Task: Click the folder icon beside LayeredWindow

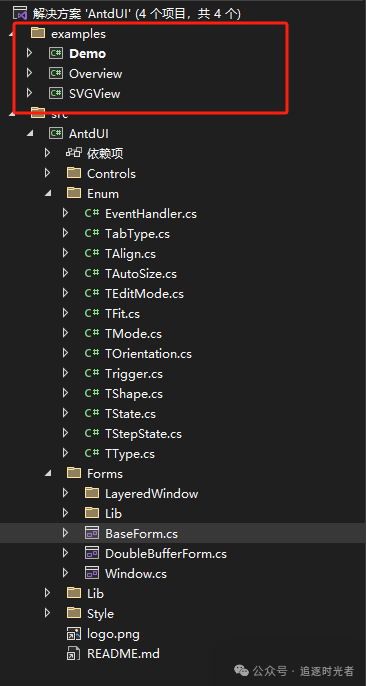Action: pyautogui.click(x=92, y=493)
